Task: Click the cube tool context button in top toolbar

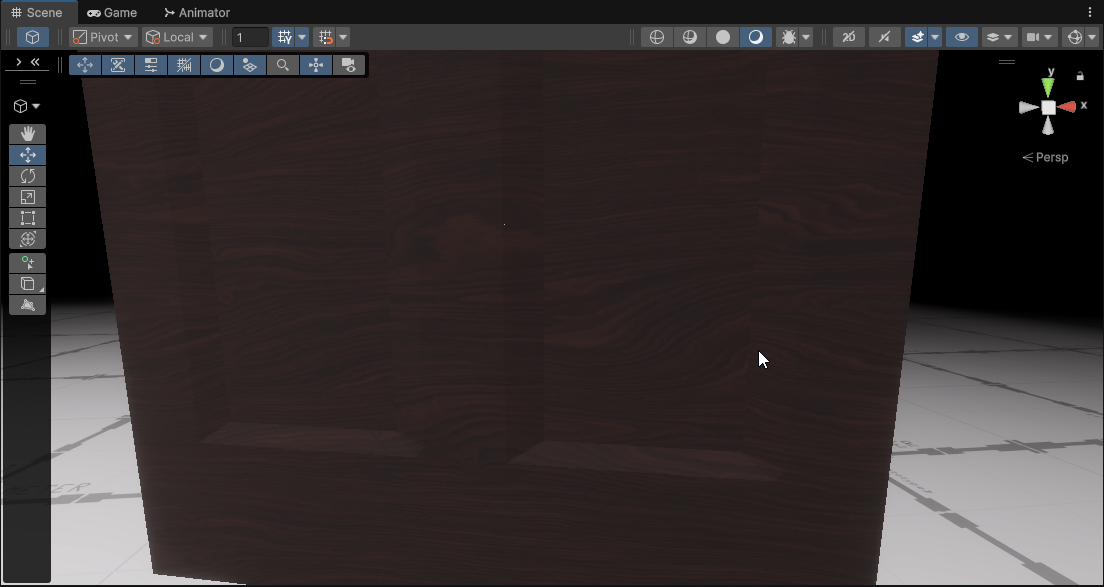Action: click(32, 37)
